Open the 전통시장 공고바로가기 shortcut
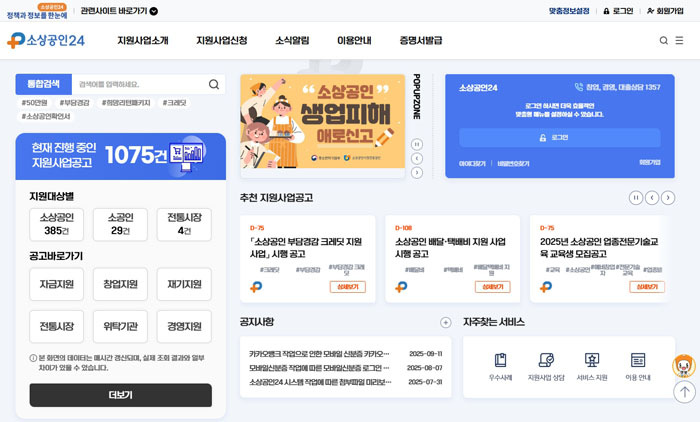700x422 pixels. point(57,326)
